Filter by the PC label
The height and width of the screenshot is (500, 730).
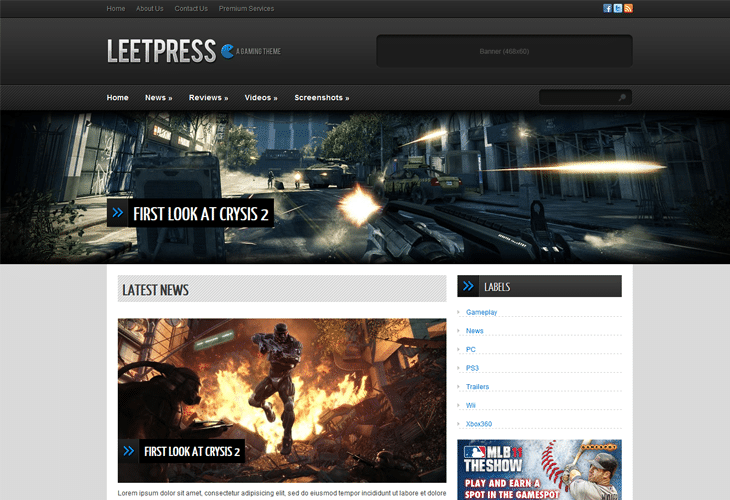tap(471, 349)
